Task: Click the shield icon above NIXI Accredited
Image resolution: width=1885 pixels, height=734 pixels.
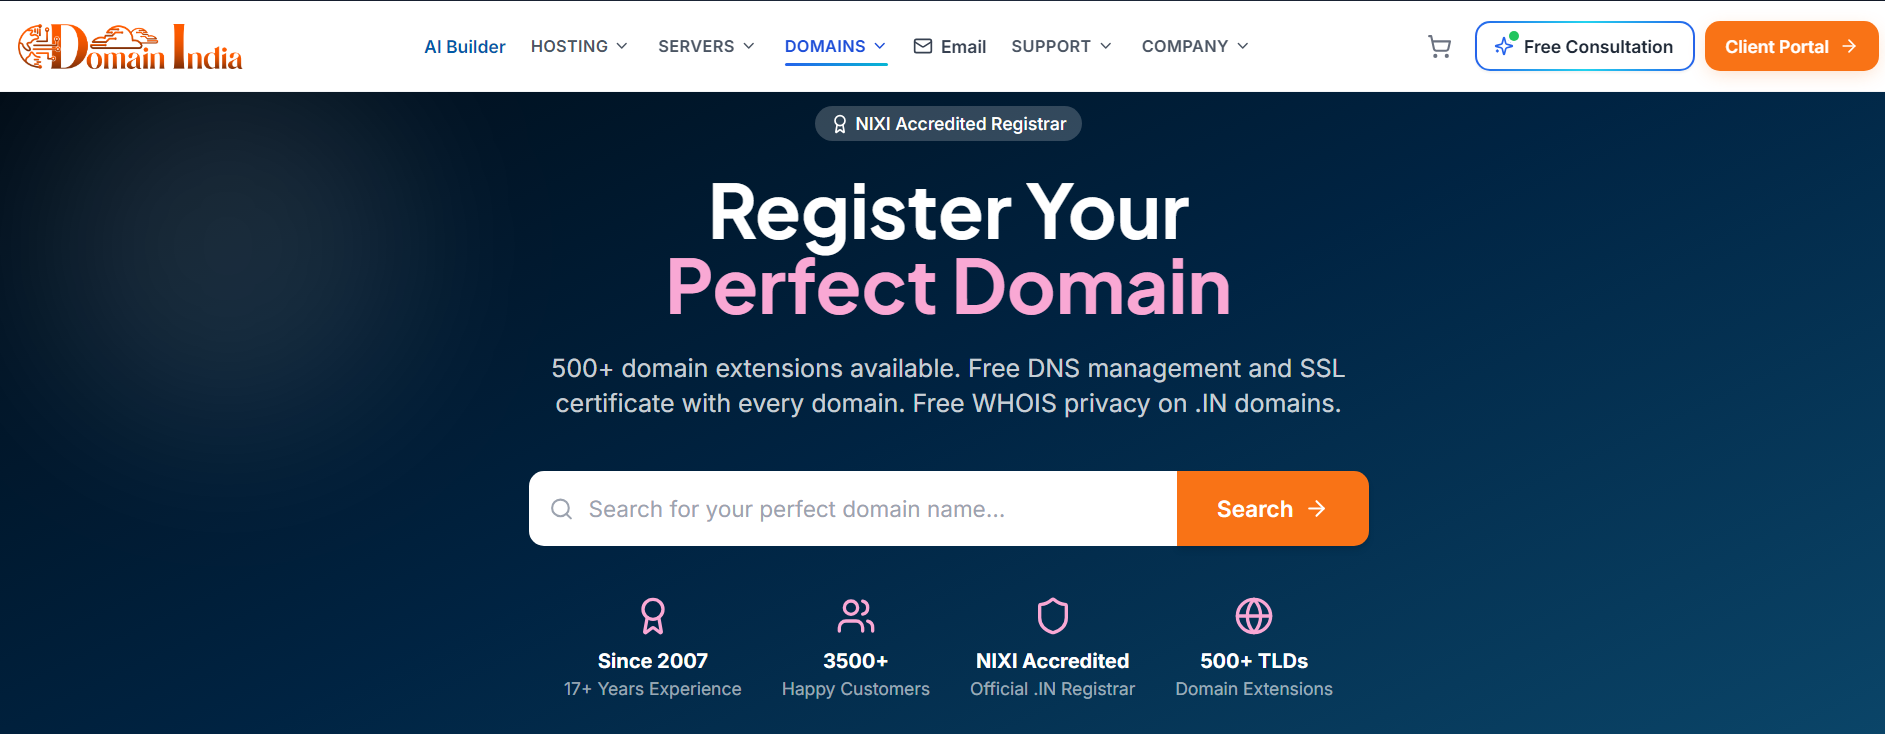Action: click(1053, 616)
